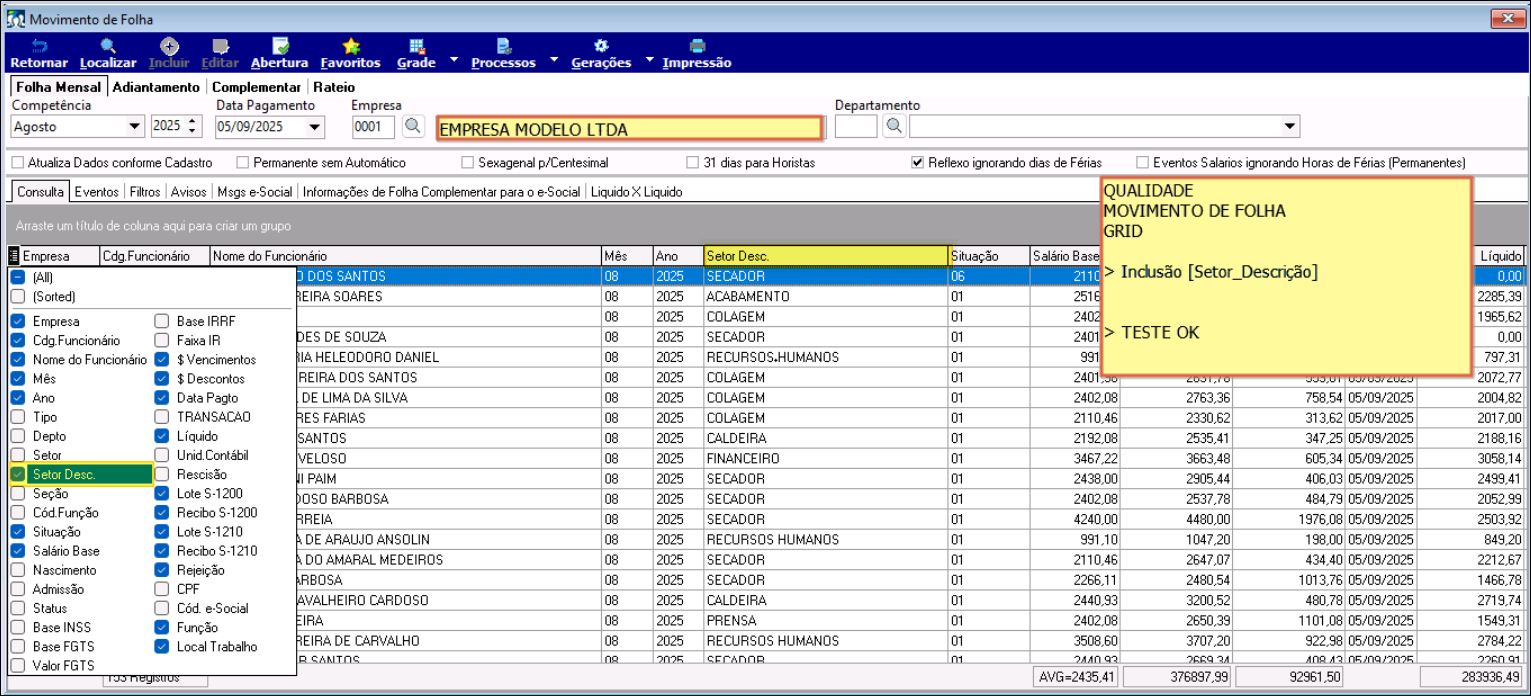Viewport: 1531px width, 696px height.
Task: Expand the Data Pagamento date dropdown
Action: point(316,127)
